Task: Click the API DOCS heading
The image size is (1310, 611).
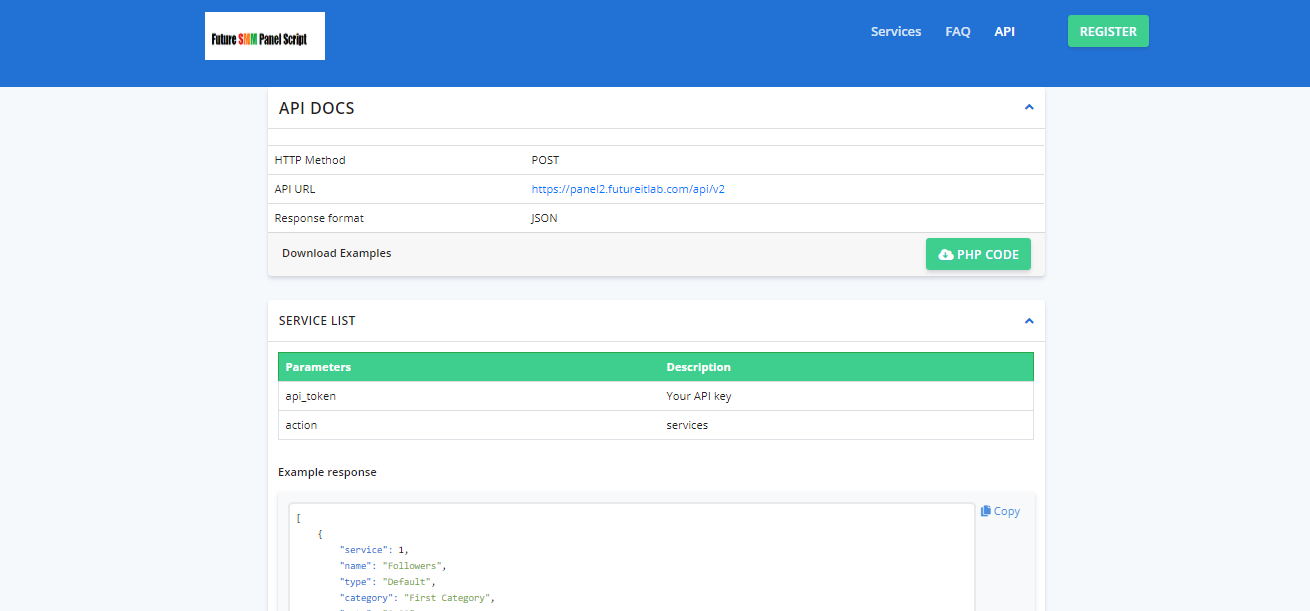Action: pos(316,107)
